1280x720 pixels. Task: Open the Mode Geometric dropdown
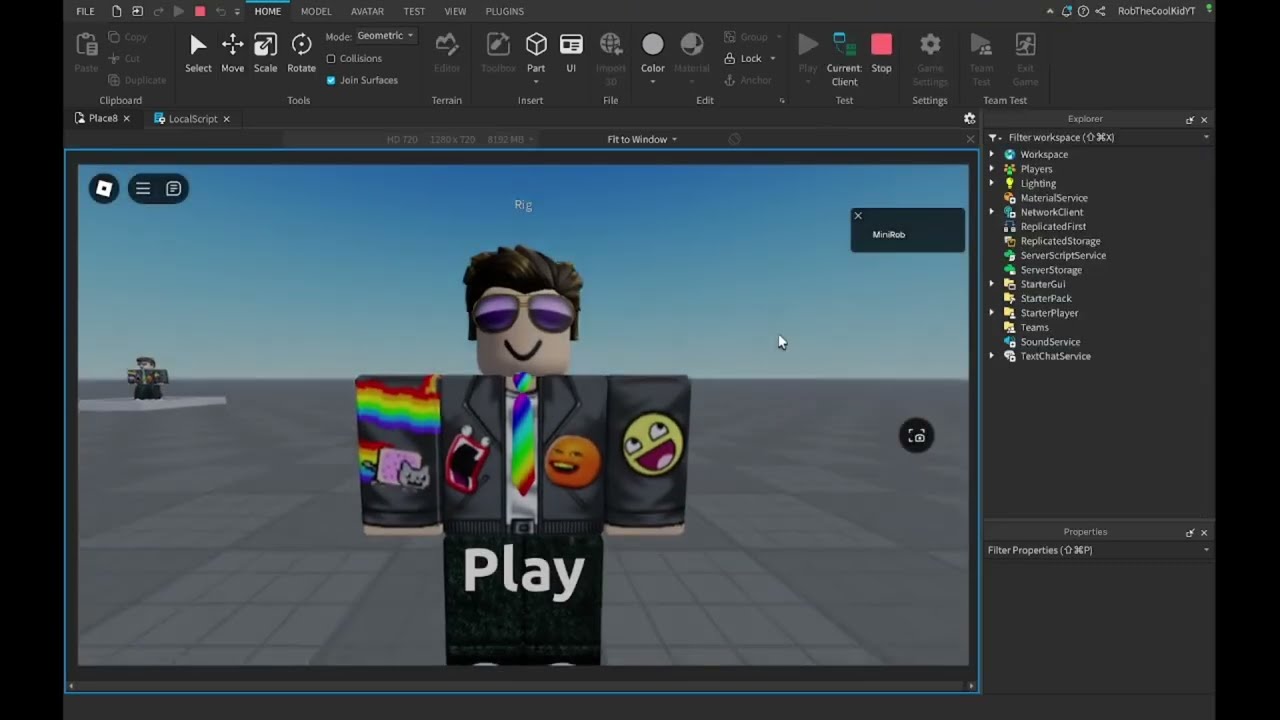coord(385,36)
